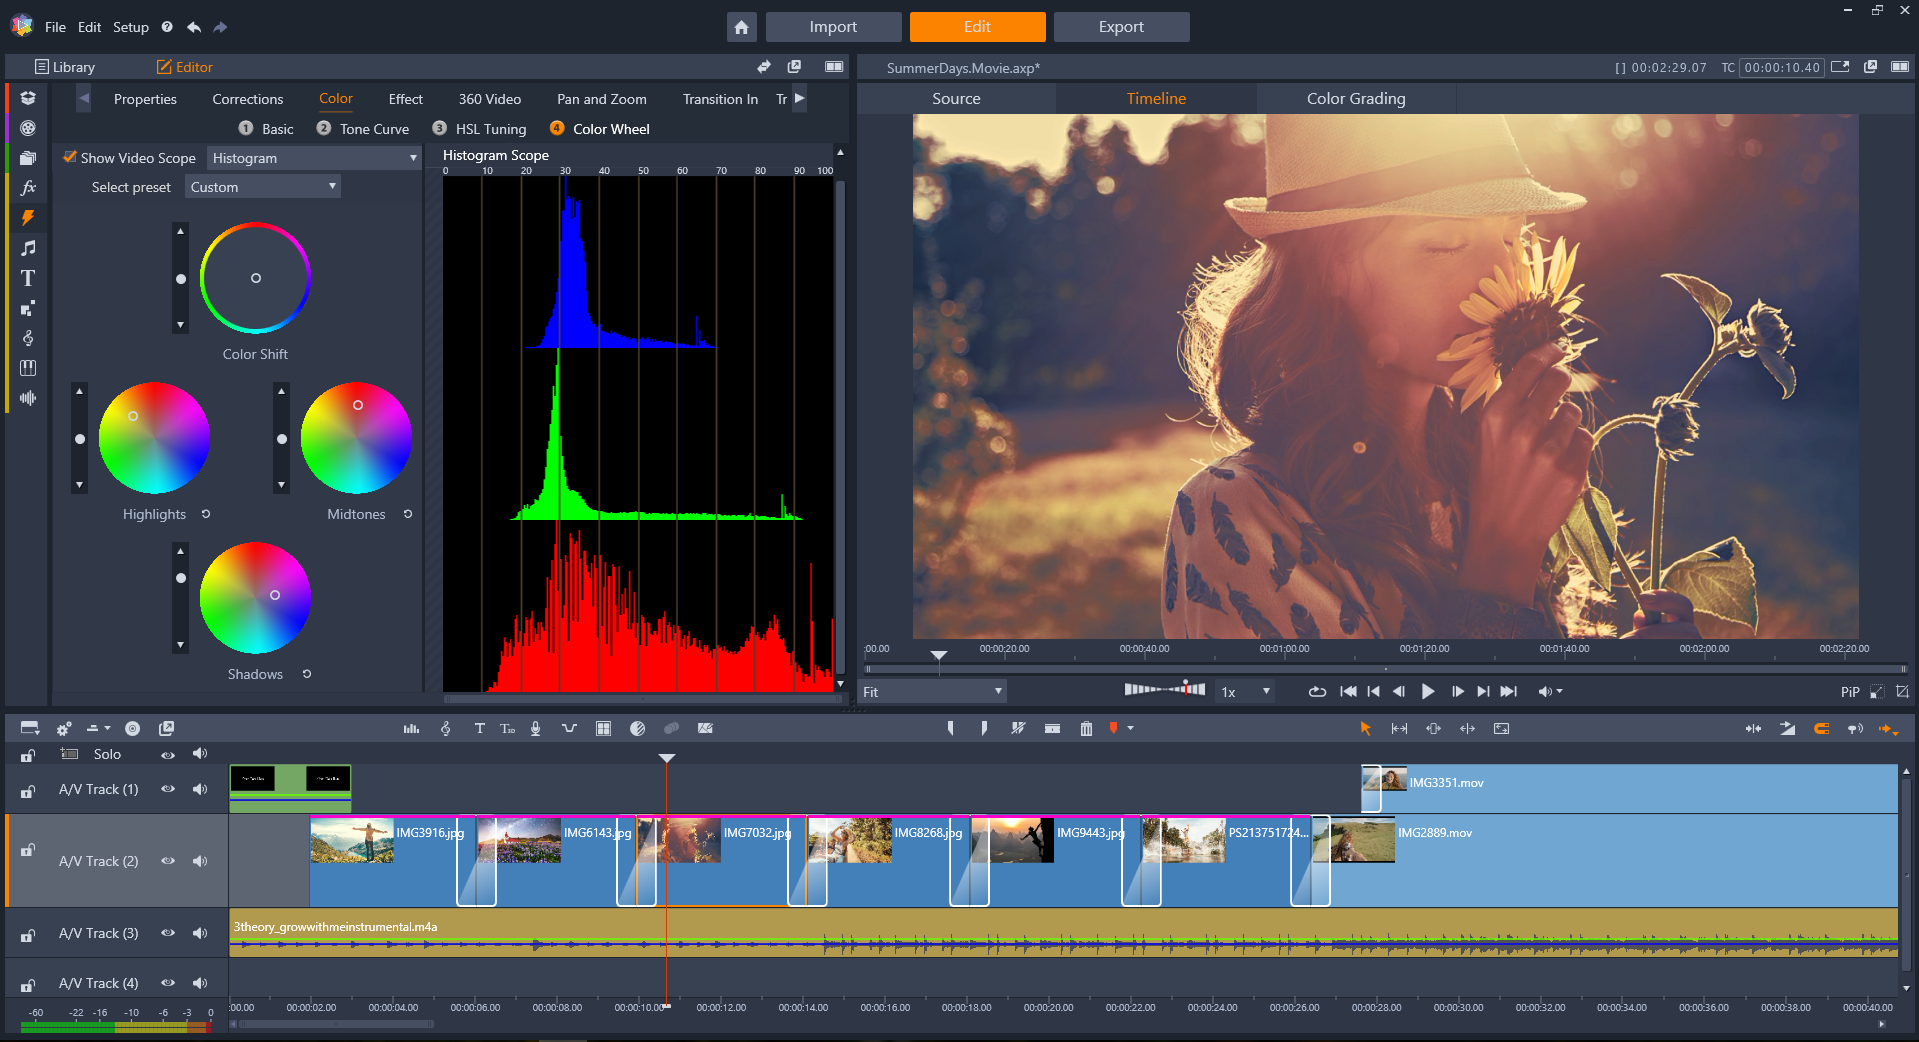Enable the magnet snapping tool
The height and width of the screenshot is (1042, 1919).
point(1822,728)
